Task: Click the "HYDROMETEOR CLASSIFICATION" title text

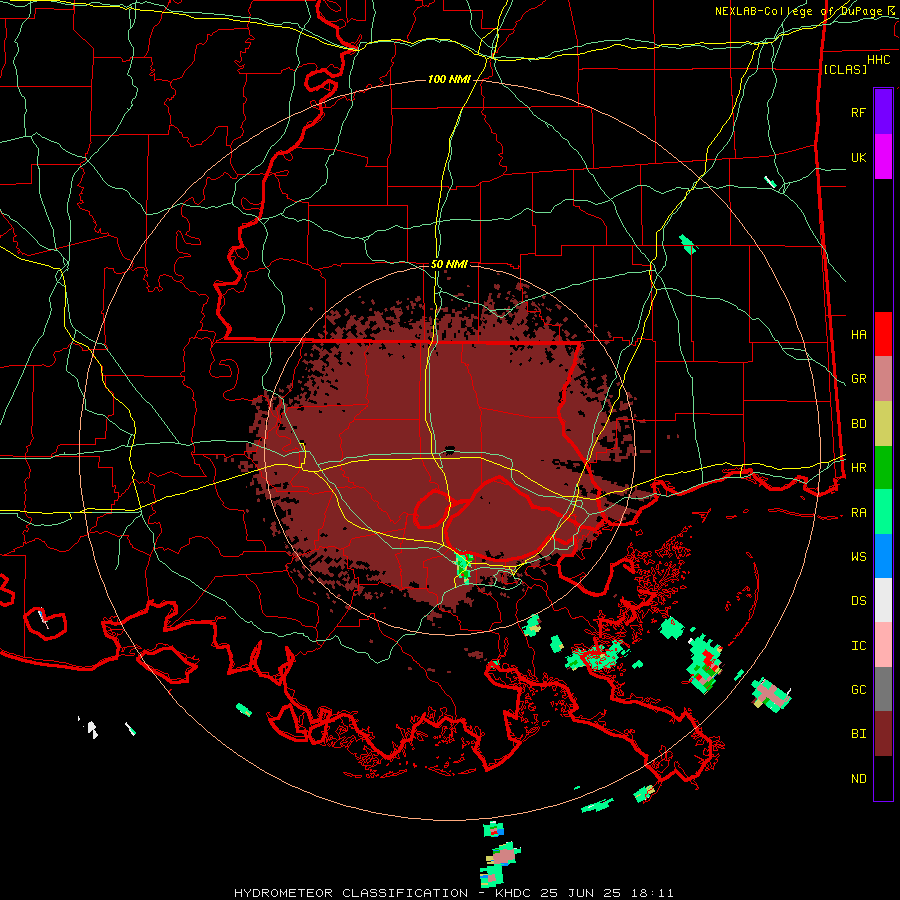Action: click(x=351, y=893)
